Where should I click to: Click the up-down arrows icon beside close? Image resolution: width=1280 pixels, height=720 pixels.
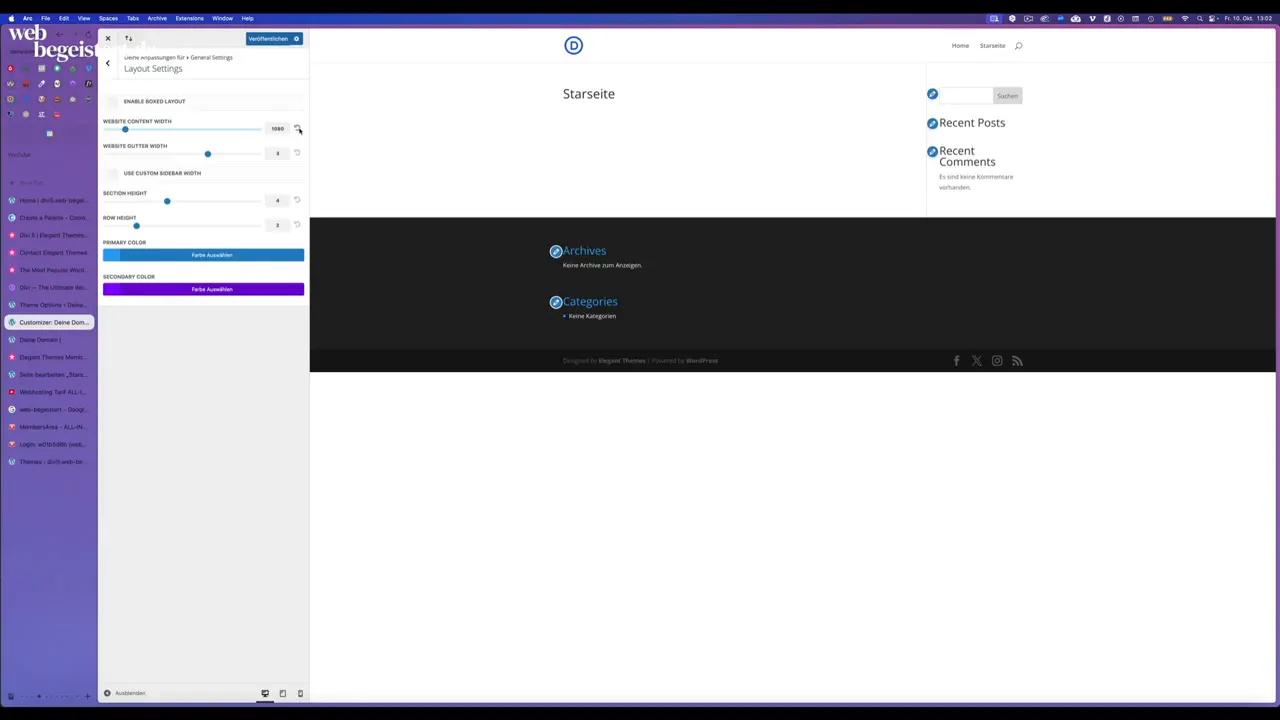pyautogui.click(x=128, y=39)
